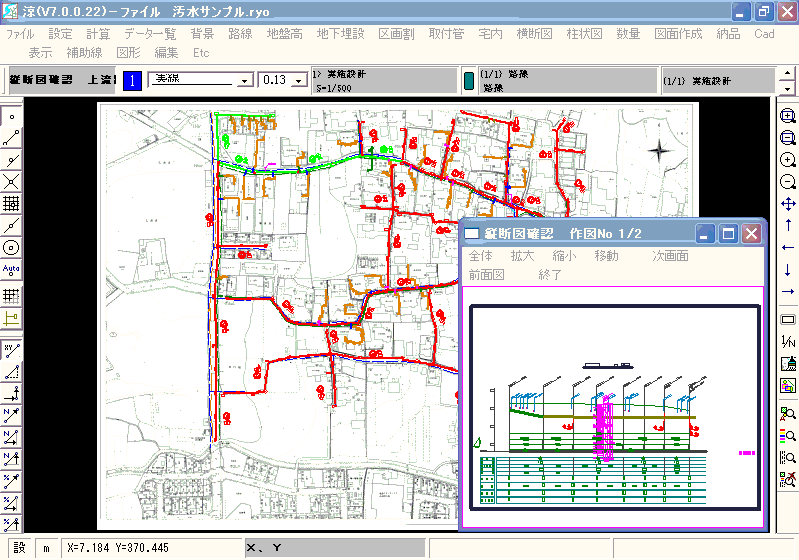Click the 1/N scale icon
Image resolution: width=799 pixels, height=560 pixels.
(788, 342)
